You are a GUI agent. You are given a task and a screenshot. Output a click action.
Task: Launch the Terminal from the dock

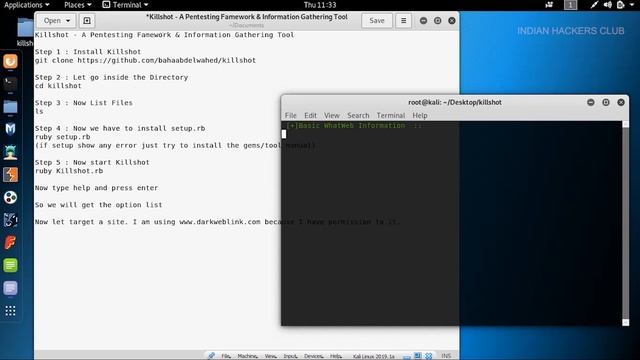click(x=10, y=84)
